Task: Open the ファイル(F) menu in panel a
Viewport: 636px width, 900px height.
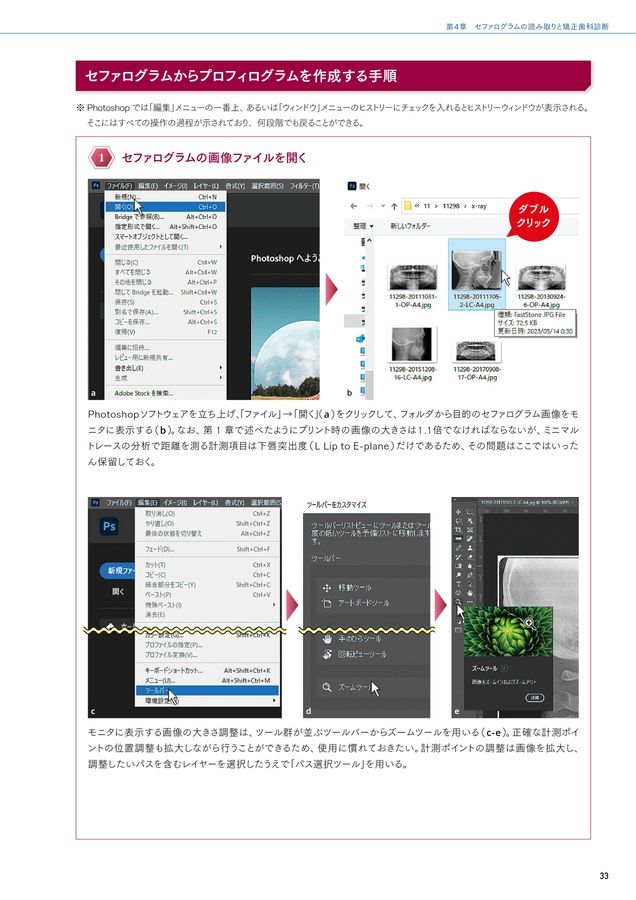Action: click(119, 185)
